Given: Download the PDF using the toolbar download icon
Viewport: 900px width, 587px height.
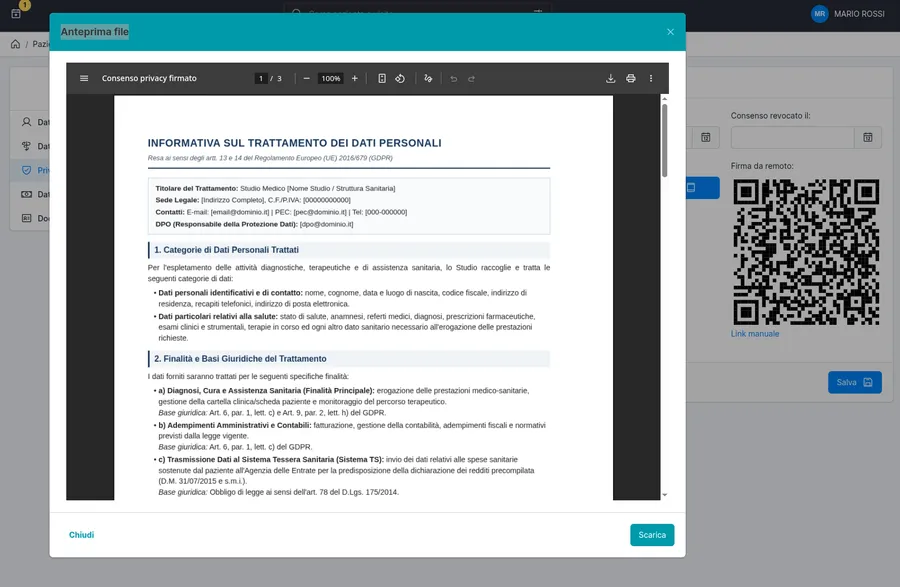Looking at the screenshot, I should point(611,79).
